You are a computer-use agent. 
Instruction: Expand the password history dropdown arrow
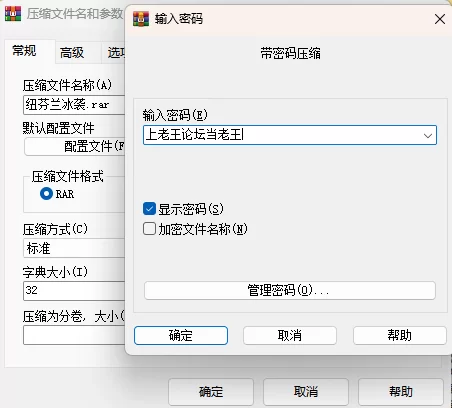428,135
